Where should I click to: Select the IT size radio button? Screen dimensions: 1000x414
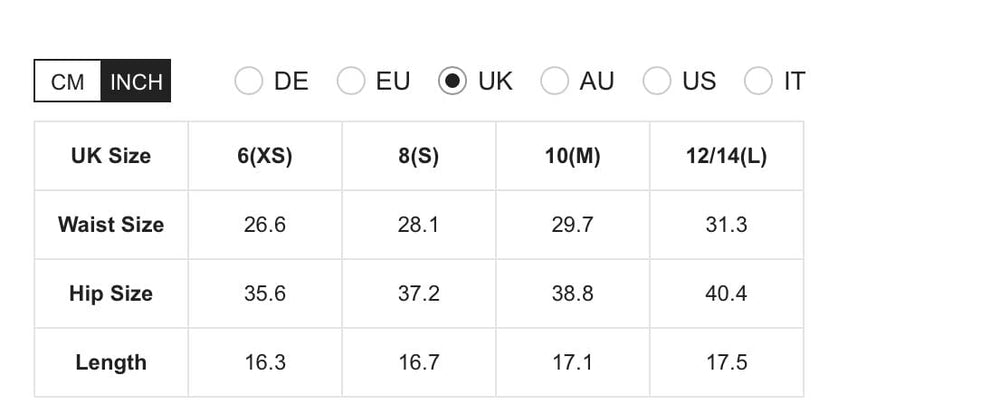[x=759, y=81]
